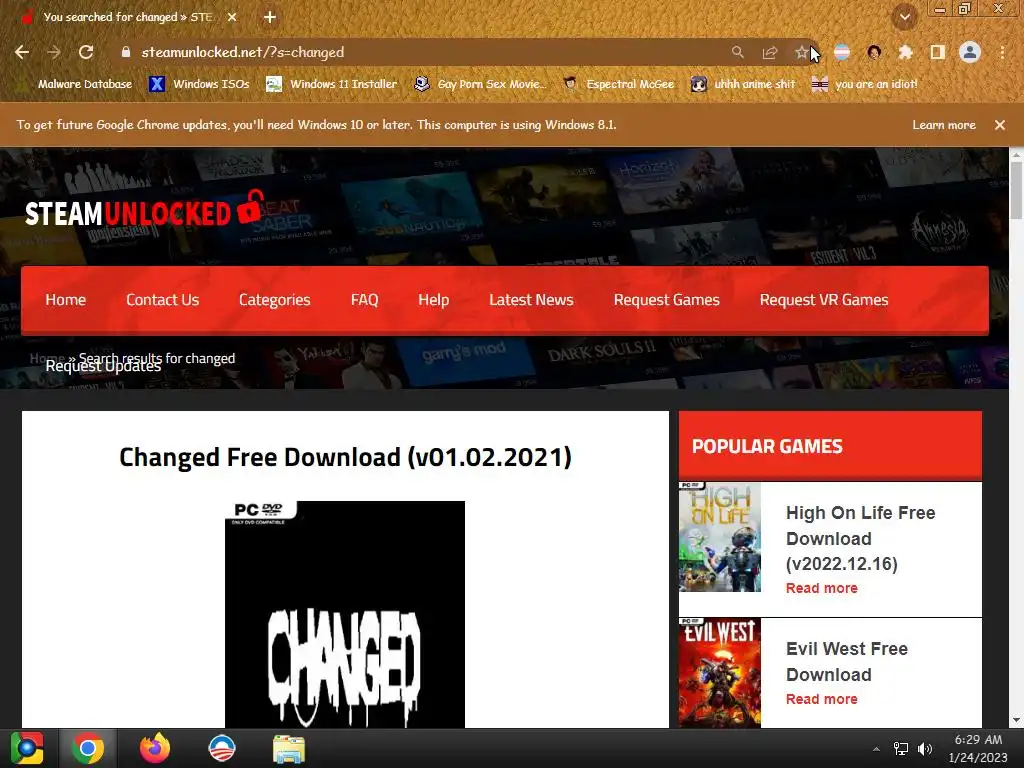Screen dimensions: 1024x768
Task: Click the Request Updates link
Action: pos(103,366)
